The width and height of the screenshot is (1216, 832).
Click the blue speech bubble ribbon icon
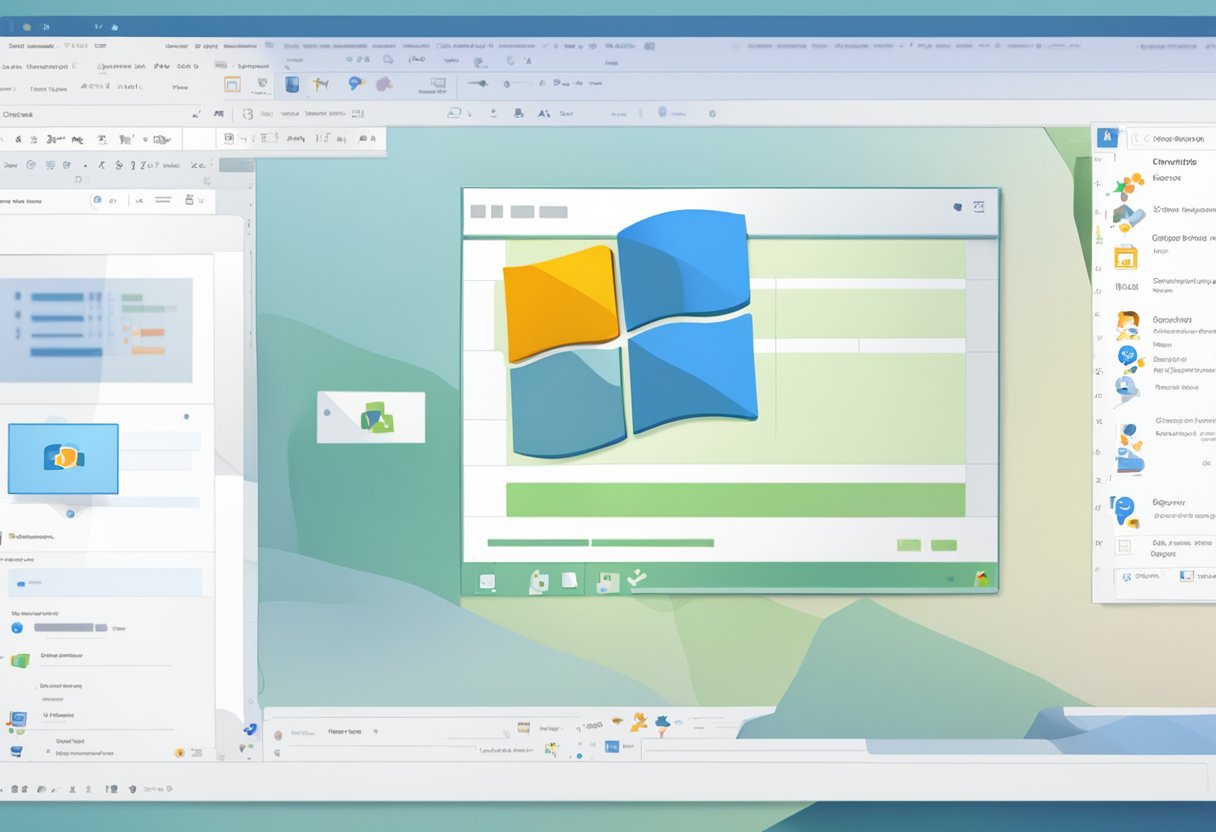pos(354,84)
